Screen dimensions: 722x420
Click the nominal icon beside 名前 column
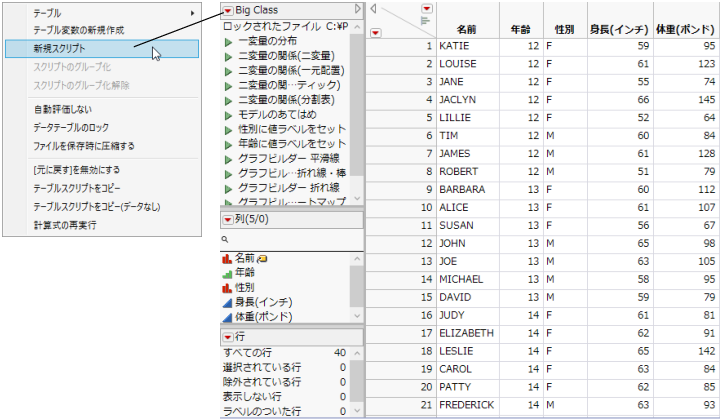tap(227, 259)
